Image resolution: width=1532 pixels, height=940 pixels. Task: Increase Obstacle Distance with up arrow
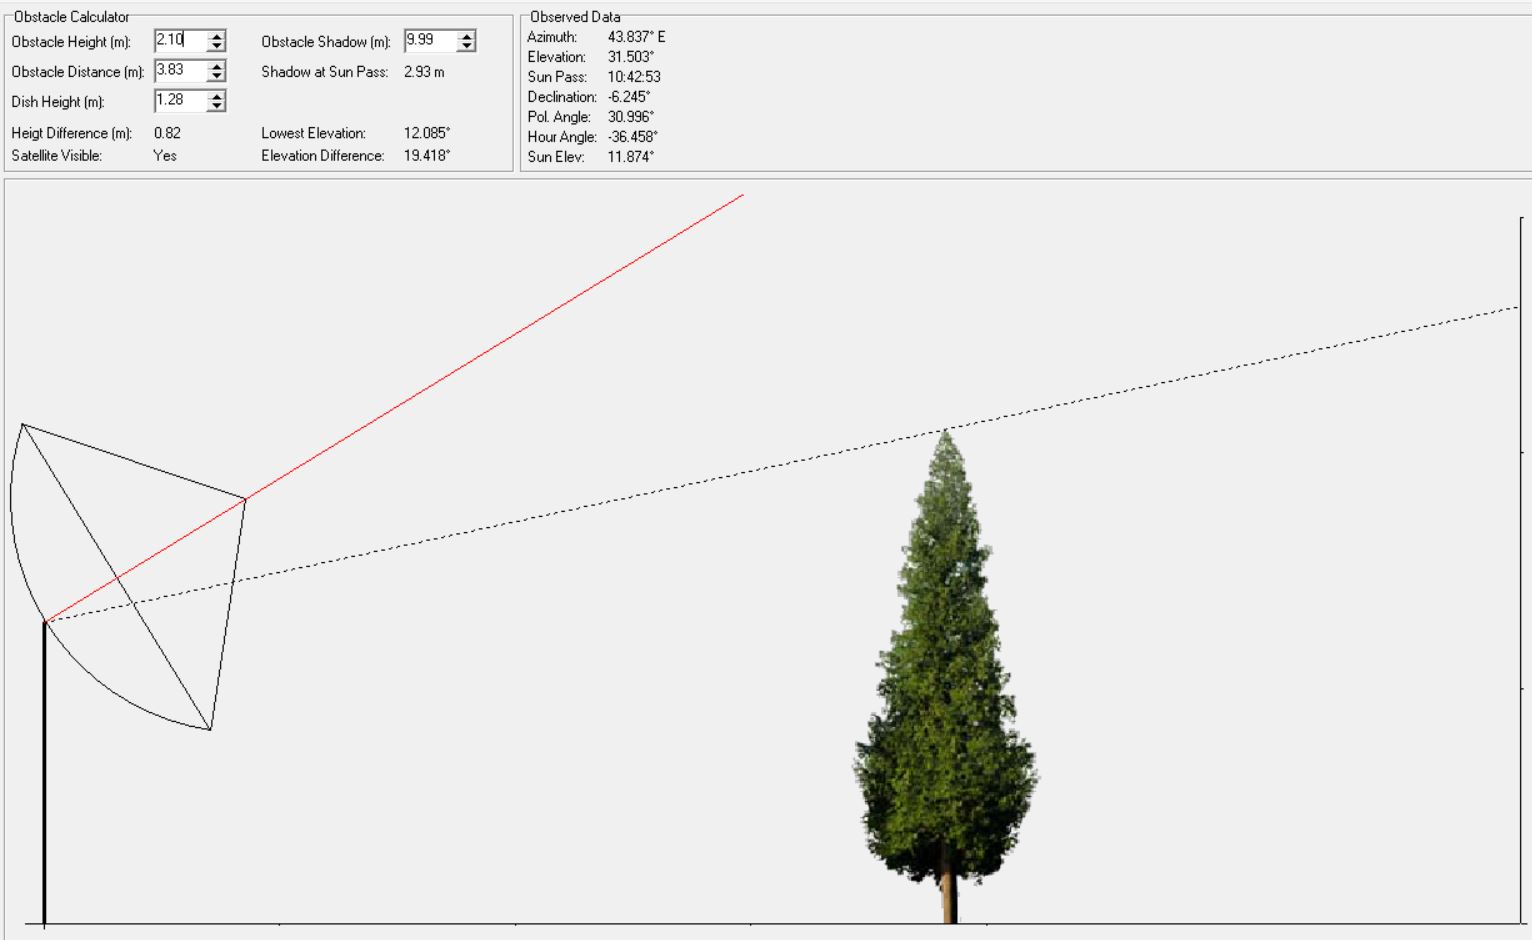pos(216,65)
